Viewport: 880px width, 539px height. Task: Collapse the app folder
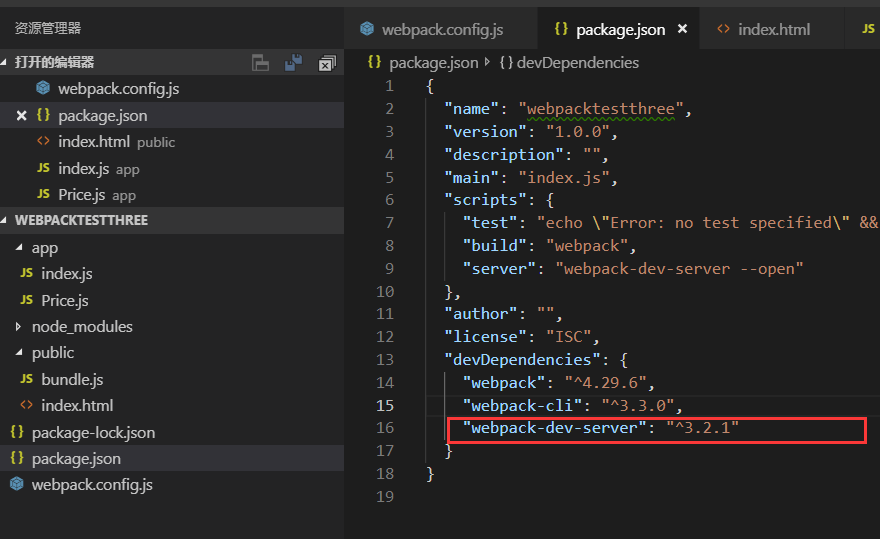pyautogui.click(x=19, y=248)
